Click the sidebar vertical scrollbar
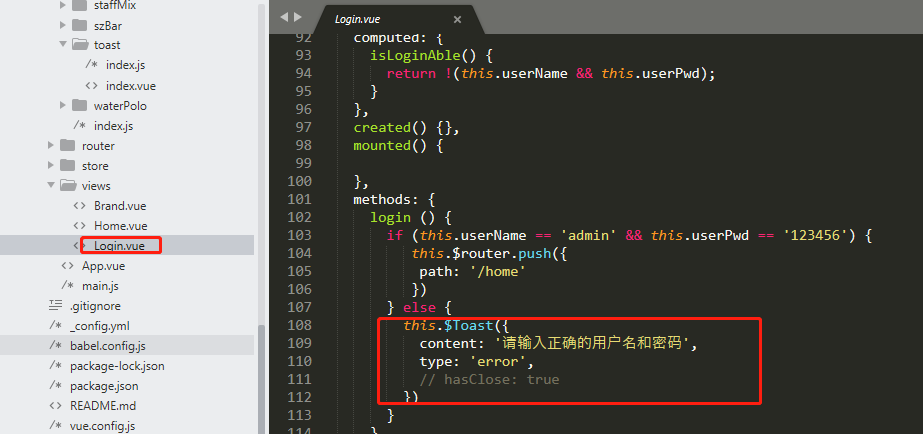The image size is (923, 434). (x=261, y=377)
